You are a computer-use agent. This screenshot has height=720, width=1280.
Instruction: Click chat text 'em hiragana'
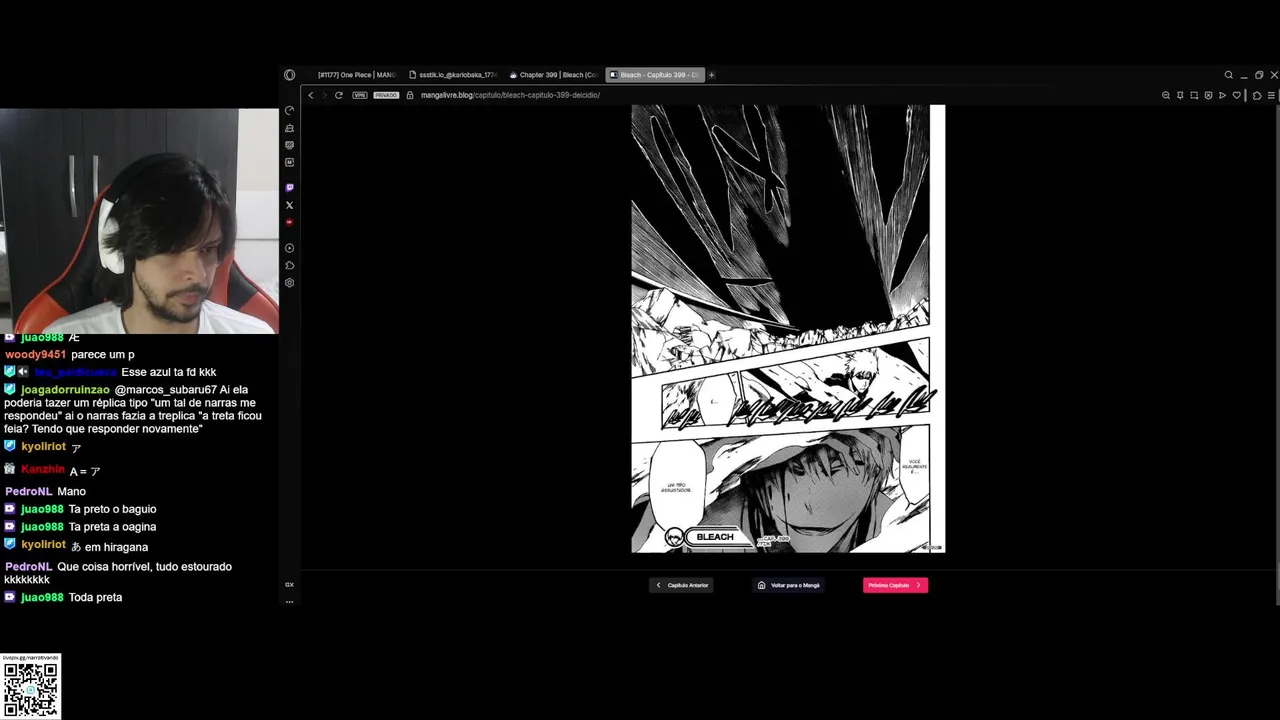pos(116,547)
